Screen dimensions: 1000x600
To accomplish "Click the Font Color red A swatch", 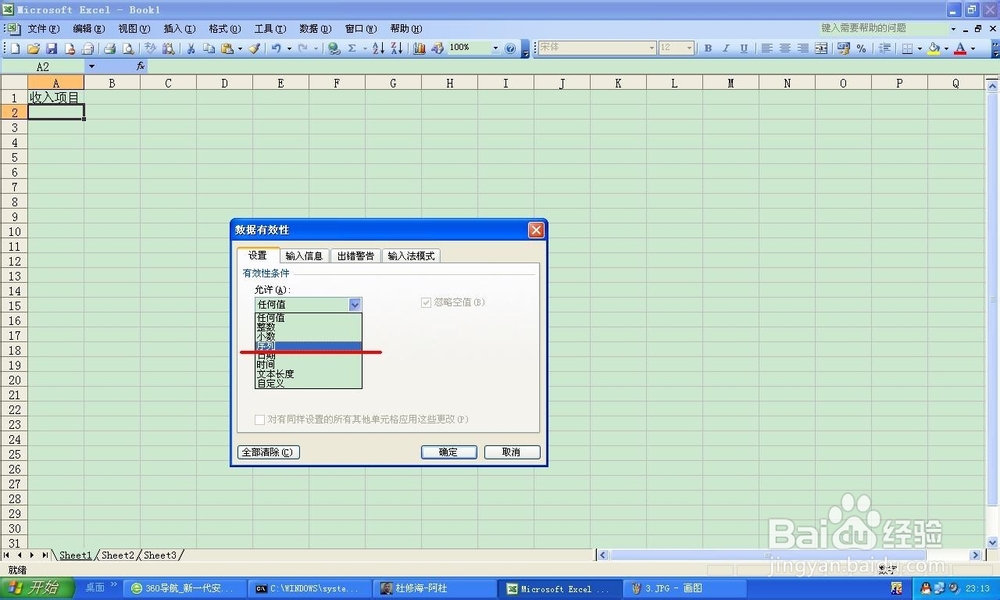I will click(x=960, y=48).
